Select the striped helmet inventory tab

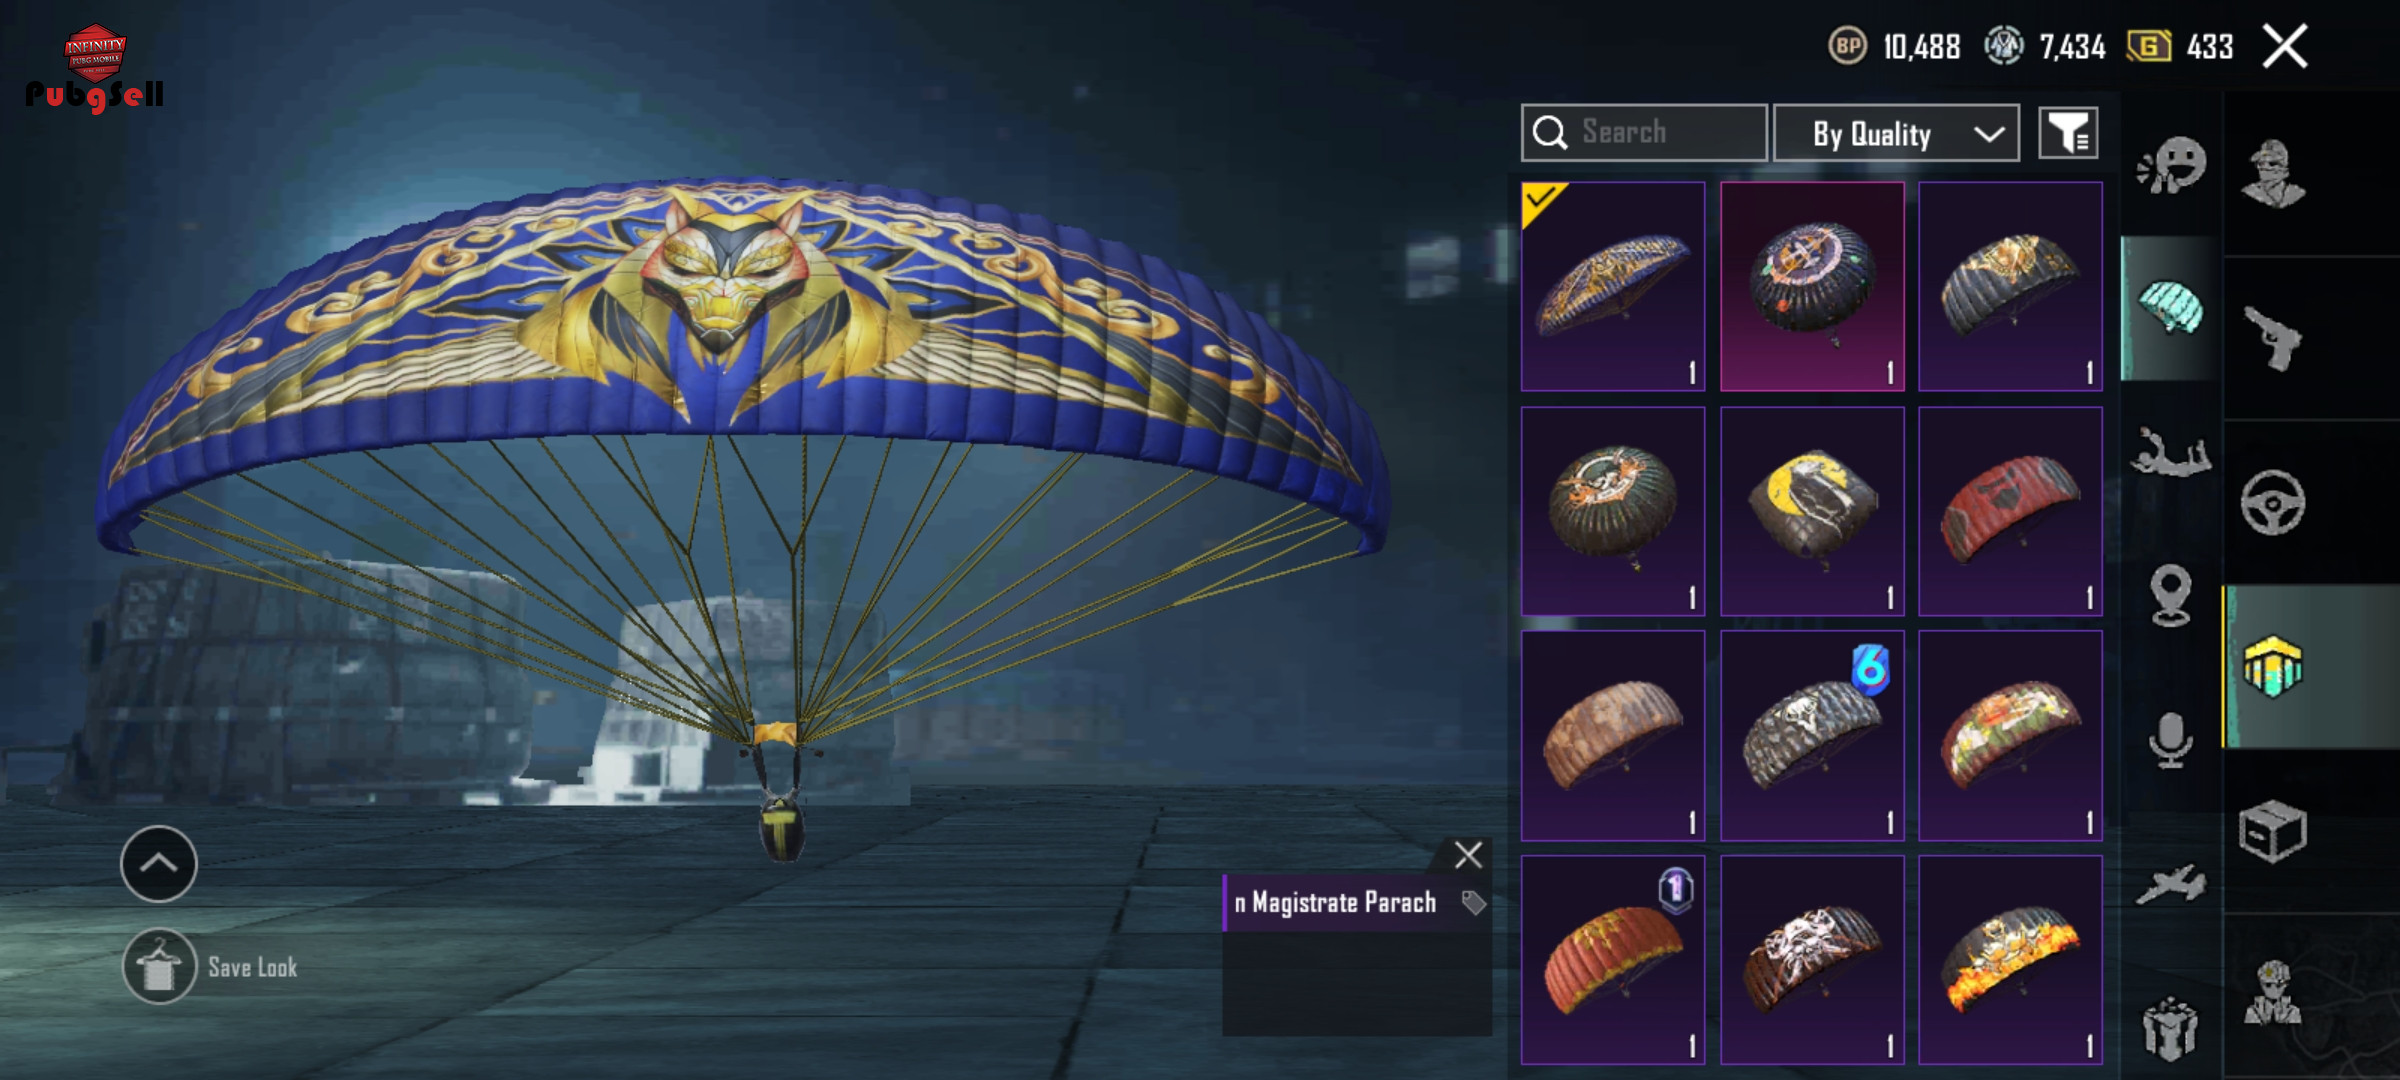click(x=2273, y=666)
